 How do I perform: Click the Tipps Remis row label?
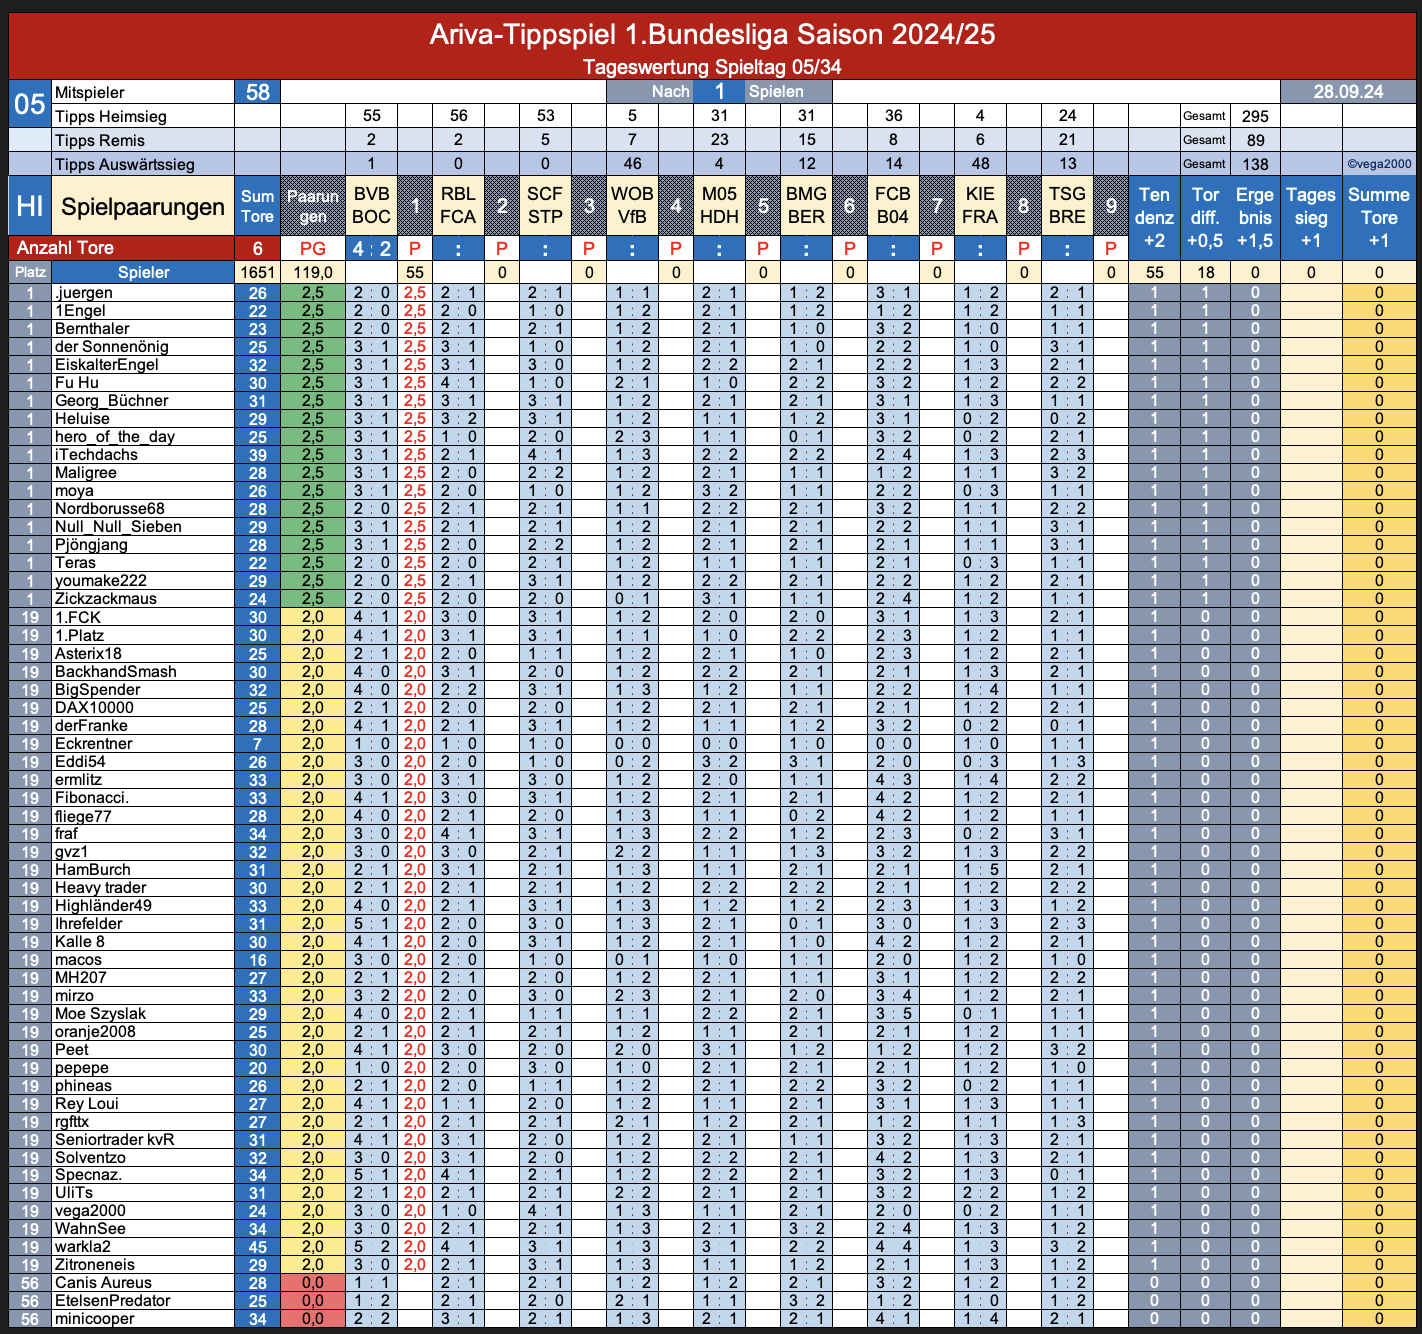(143, 140)
